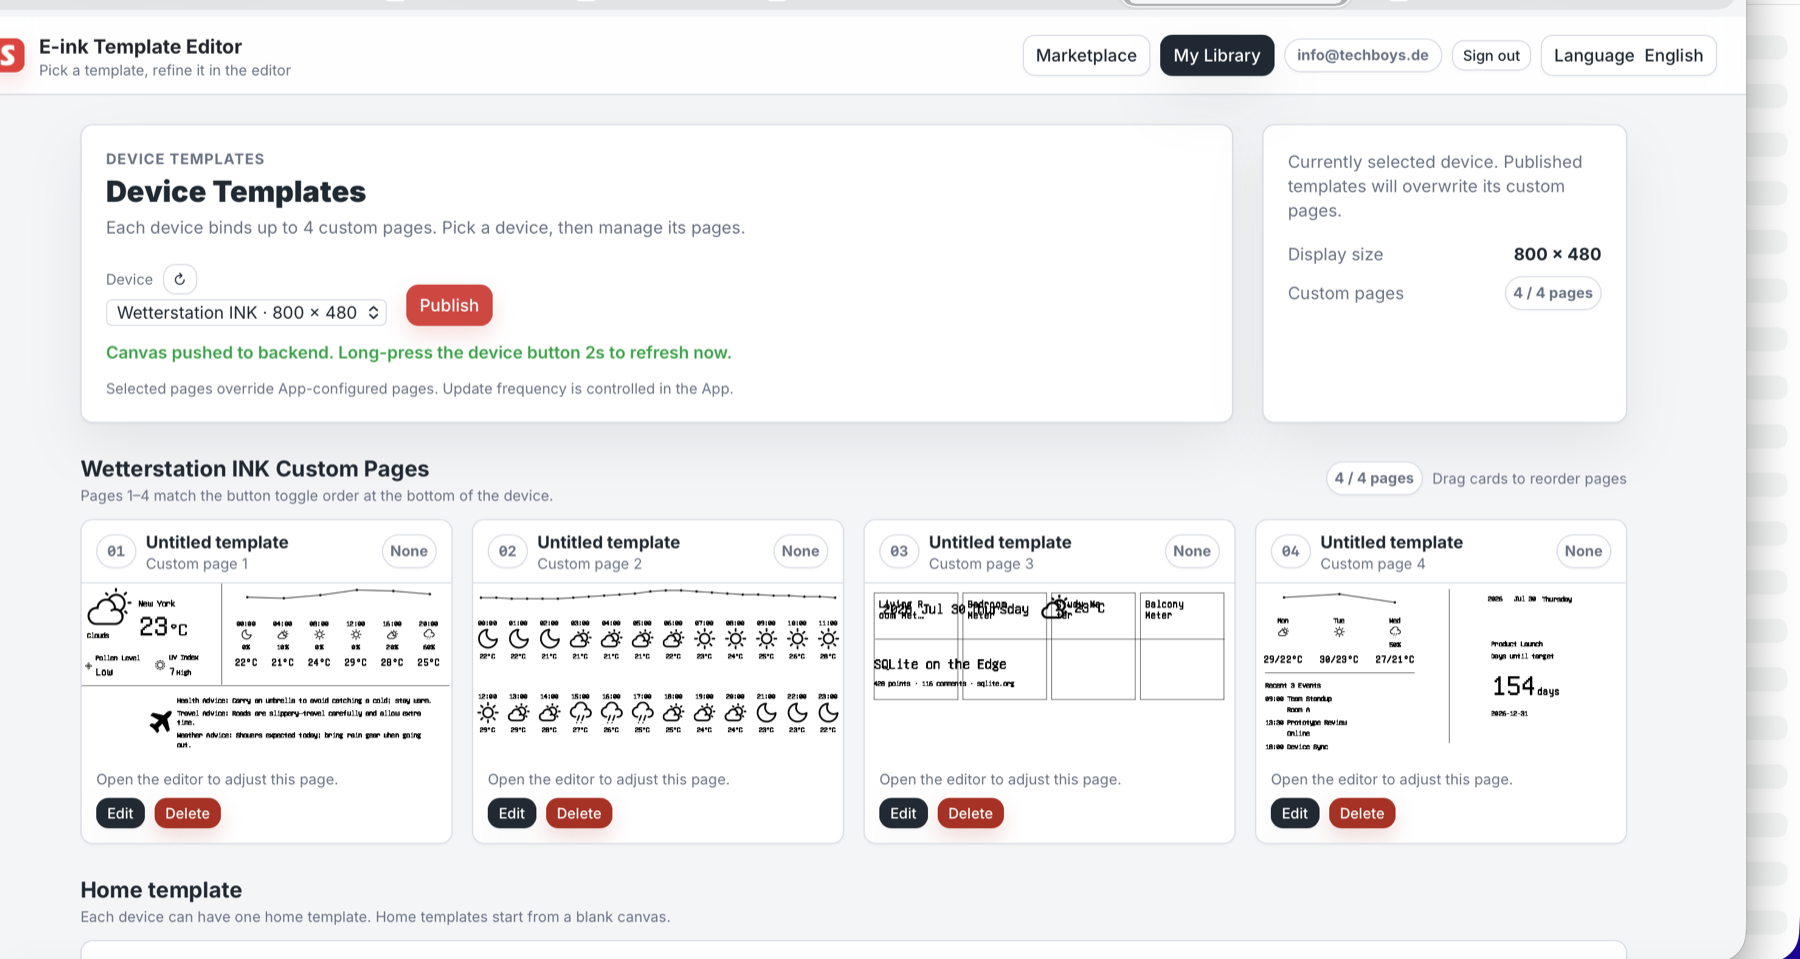The image size is (1800, 959).
Task: Delete custom page 3
Action: click(x=970, y=813)
